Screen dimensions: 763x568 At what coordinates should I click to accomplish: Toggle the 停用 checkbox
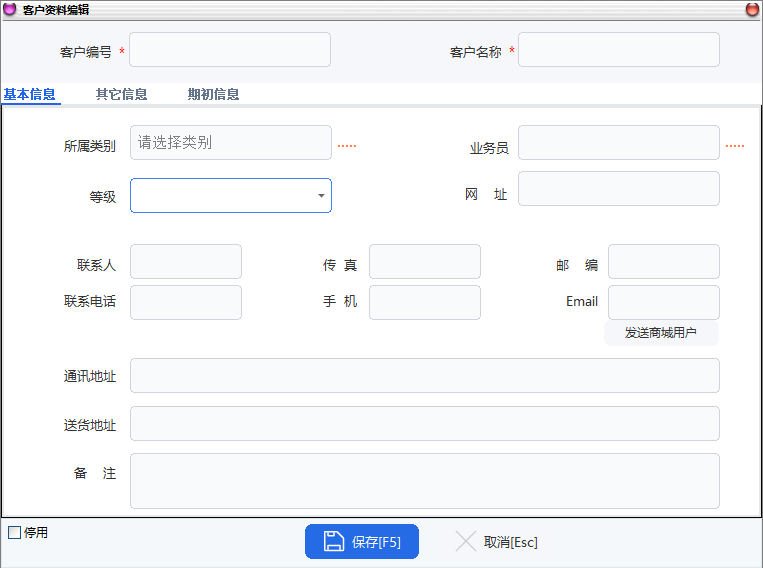14,533
